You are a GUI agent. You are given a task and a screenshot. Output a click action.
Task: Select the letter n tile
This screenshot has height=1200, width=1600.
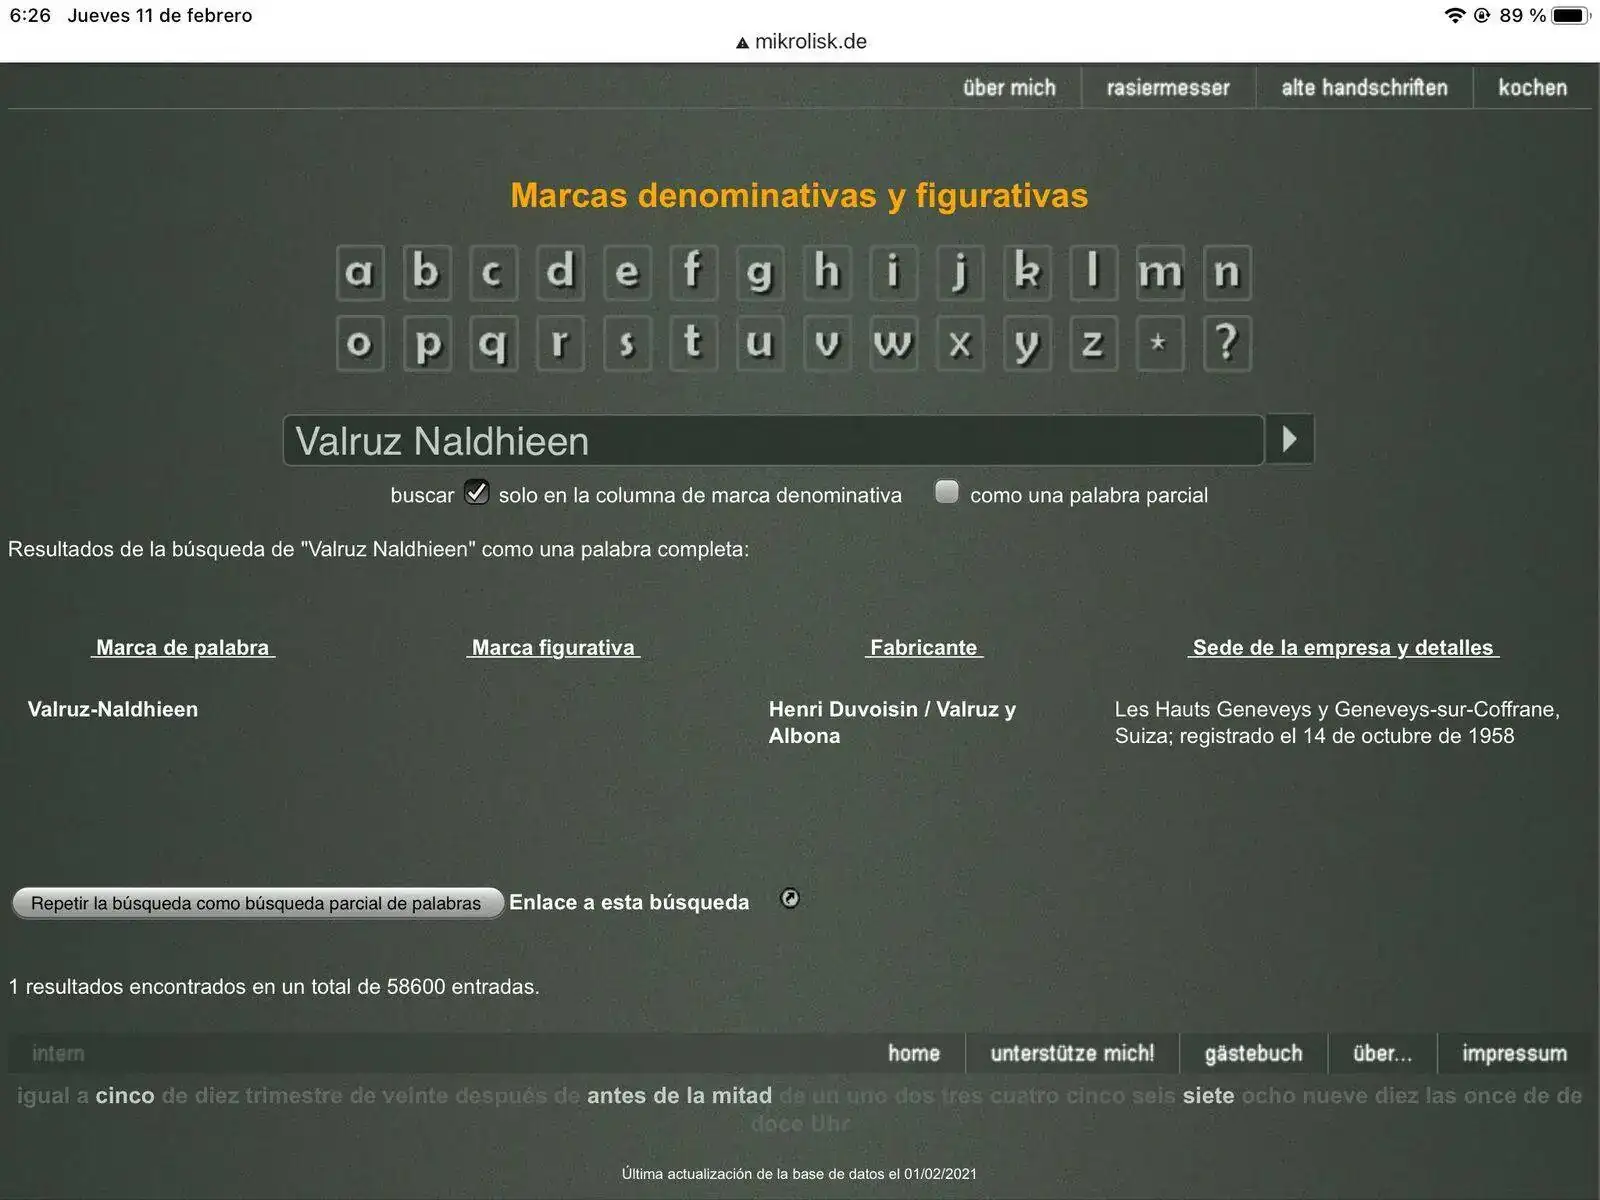coord(1227,272)
